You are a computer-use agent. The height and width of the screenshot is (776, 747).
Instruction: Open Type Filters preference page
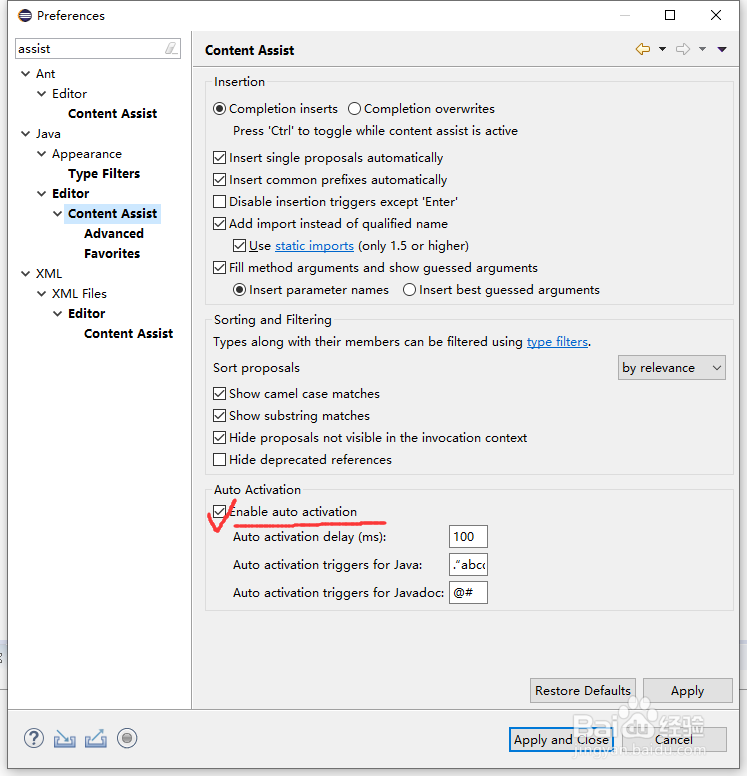104,174
